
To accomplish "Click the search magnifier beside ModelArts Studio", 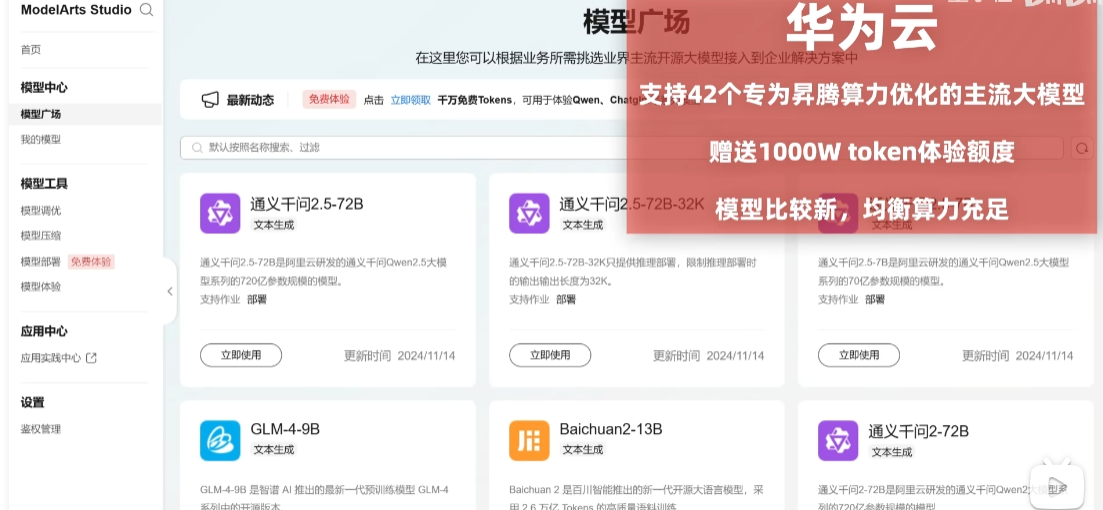I will (147, 10).
